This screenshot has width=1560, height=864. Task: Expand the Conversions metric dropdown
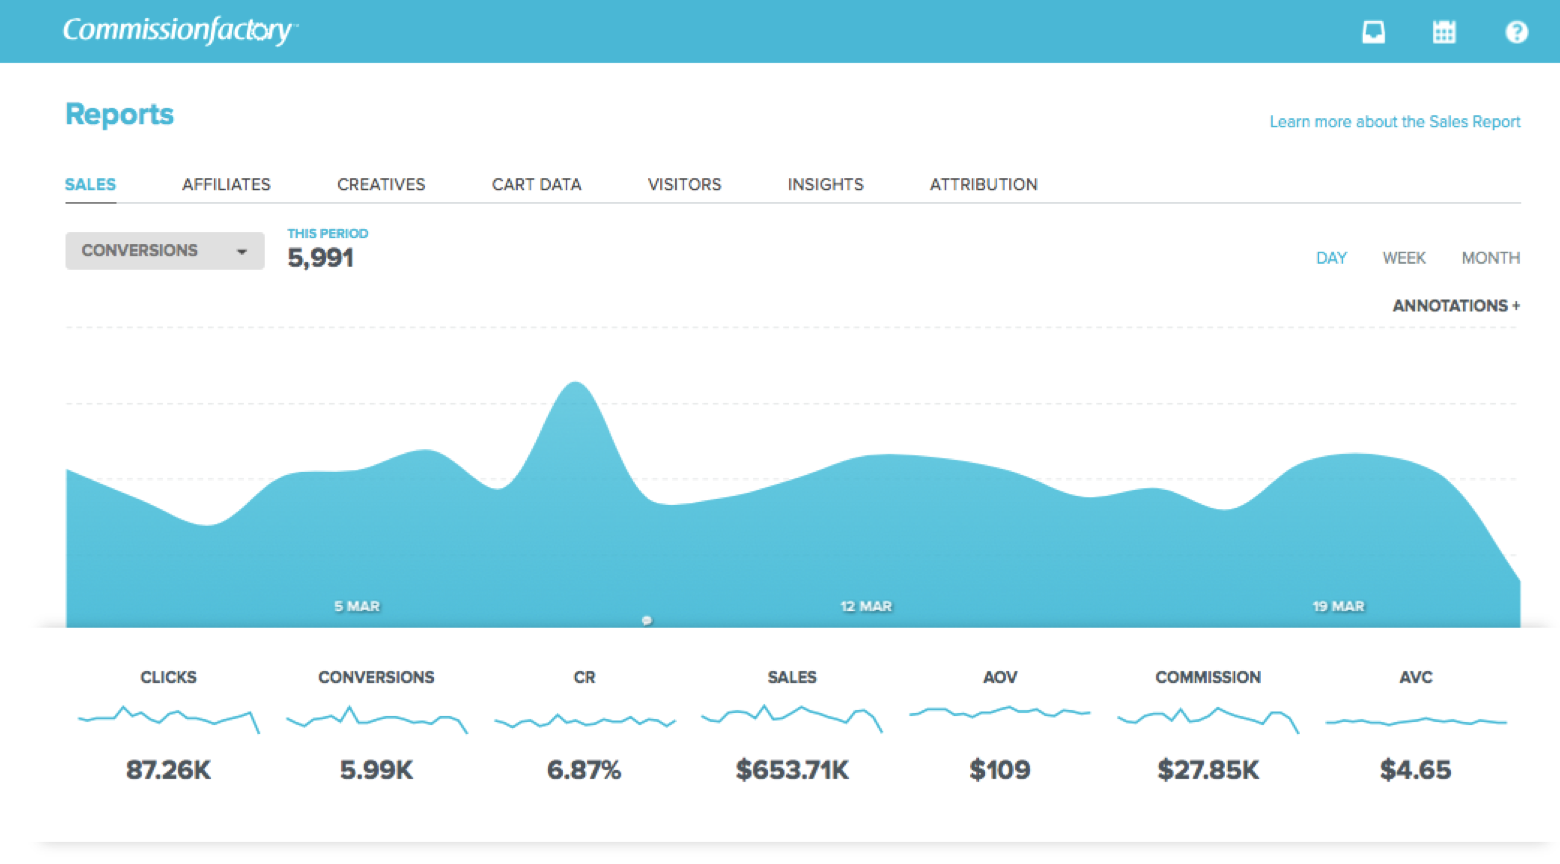pyautogui.click(x=165, y=251)
